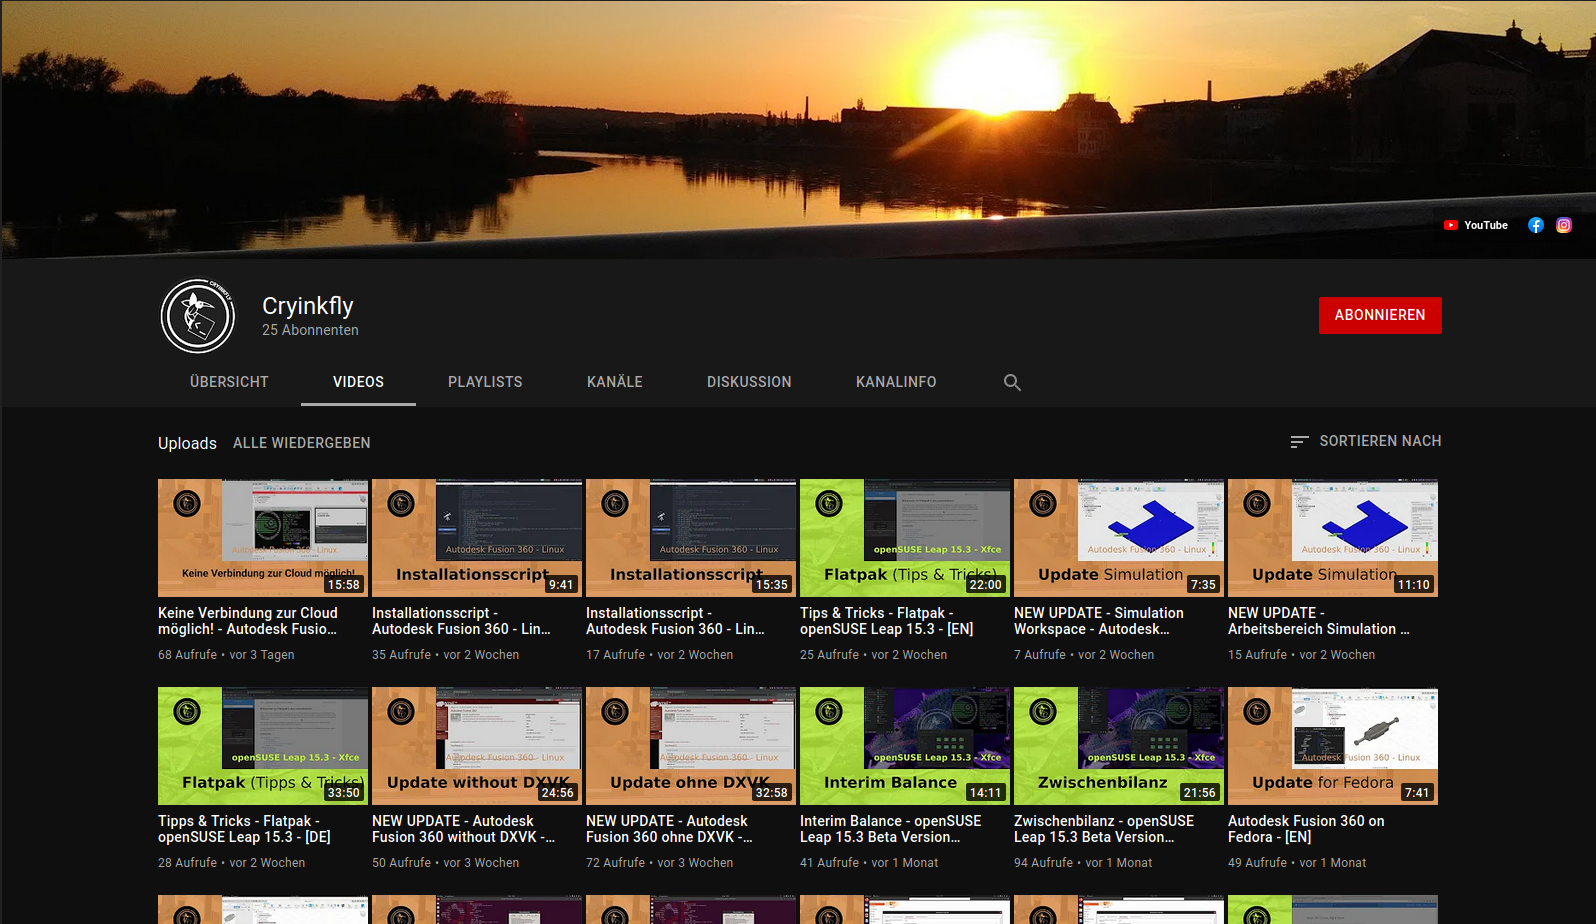Image resolution: width=1596 pixels, height=924 pixels.
Task: Open the Zwischenbilanz 21:56 thumbnail
Action: tap(1119, 746)
